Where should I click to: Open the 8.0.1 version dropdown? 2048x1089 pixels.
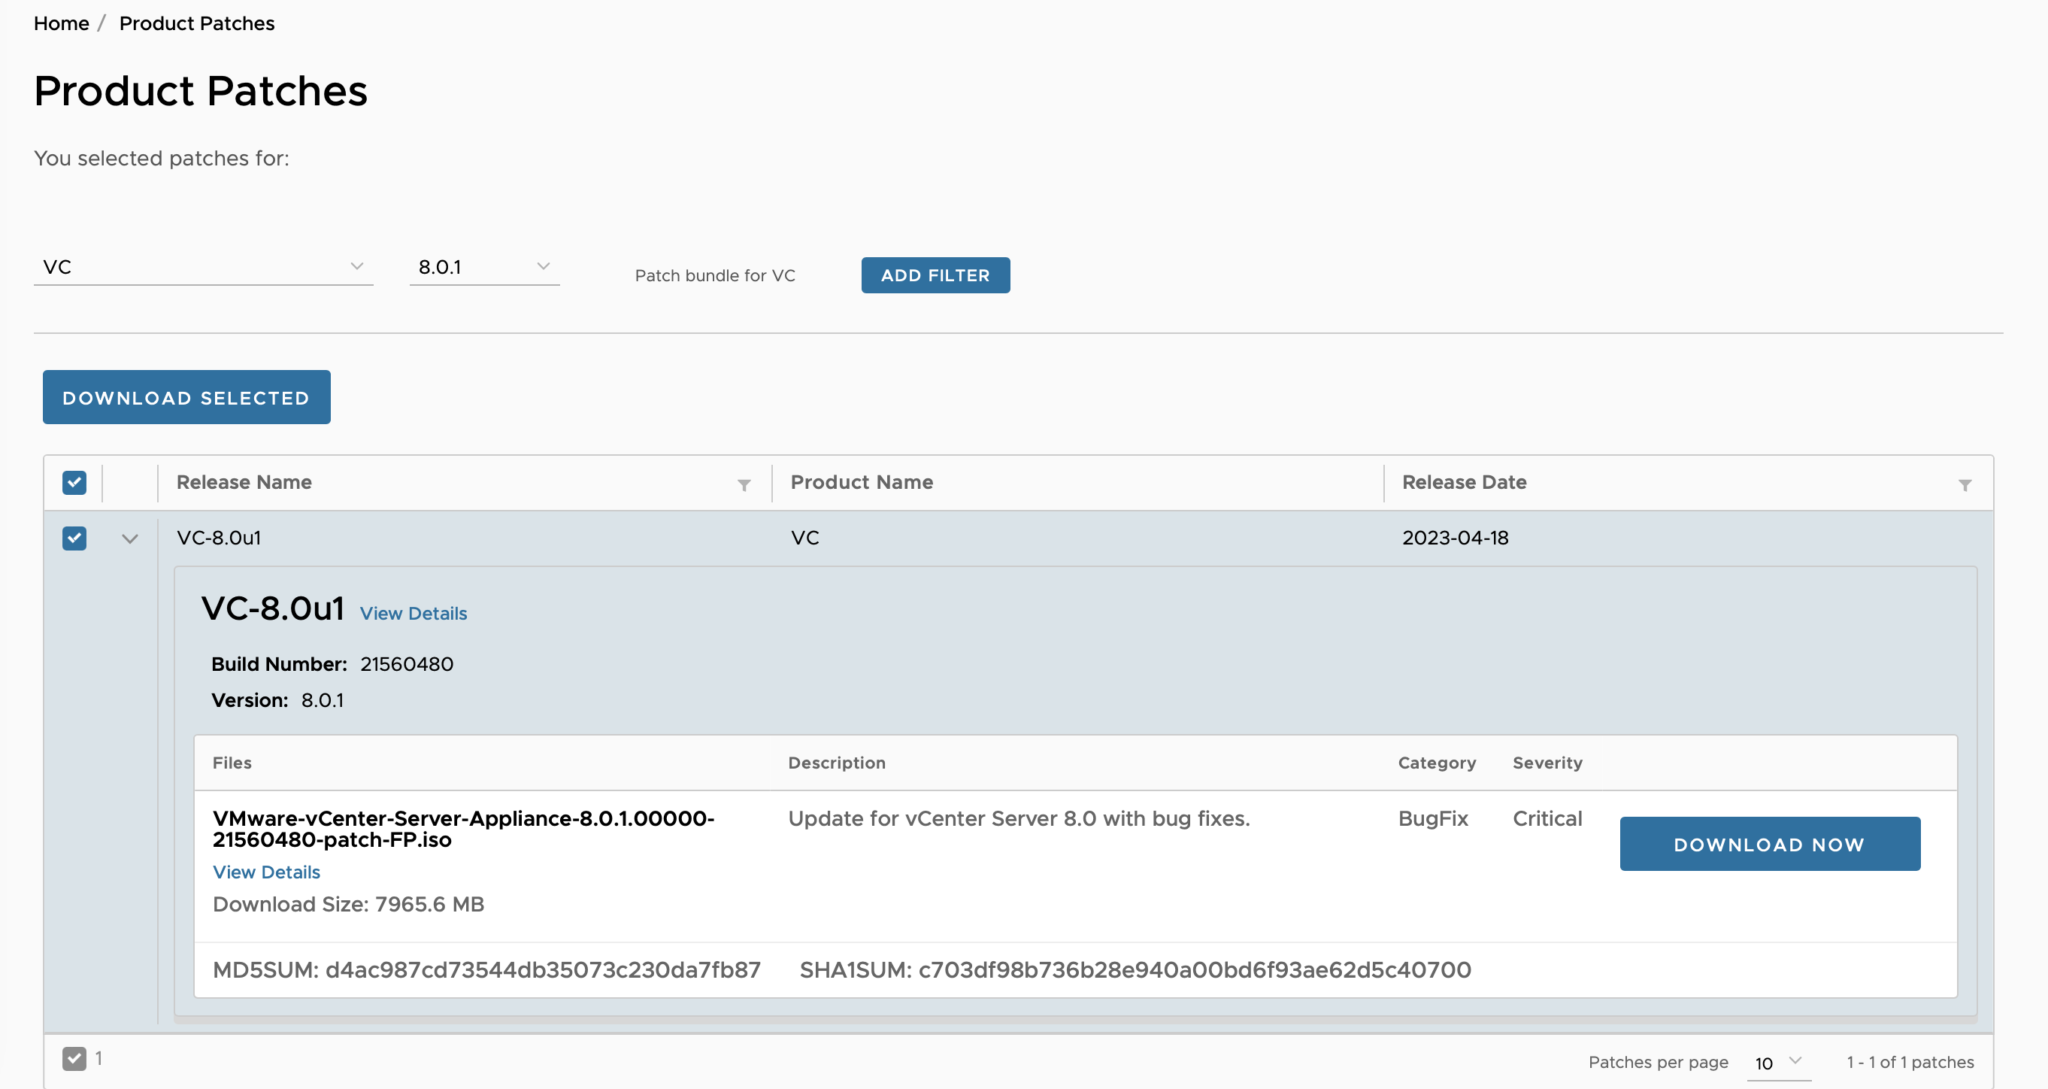coord(484,267)
